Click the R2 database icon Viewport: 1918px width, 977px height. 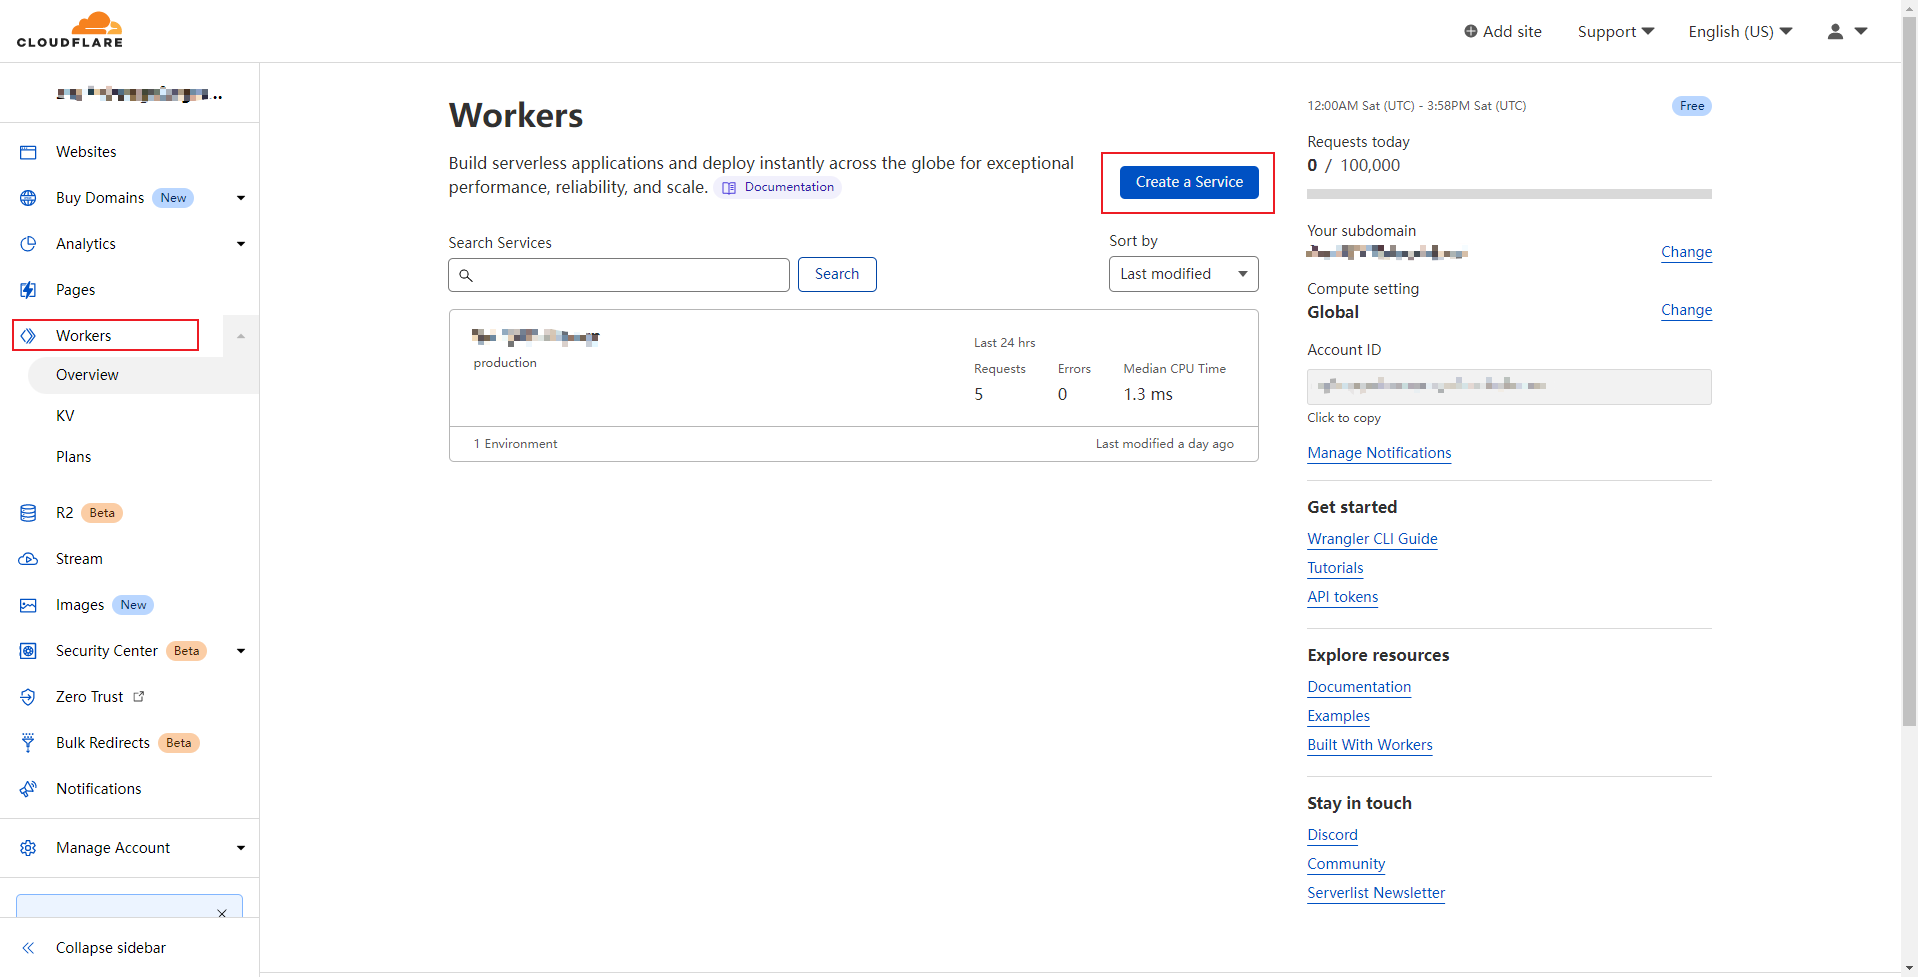(28, 513)
